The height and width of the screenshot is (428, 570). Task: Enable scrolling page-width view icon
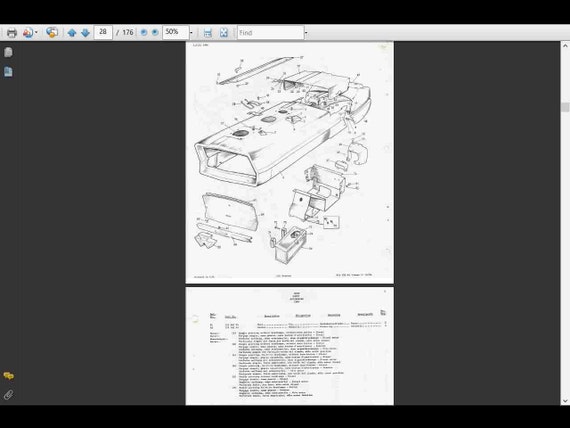(x=208, y=33)
